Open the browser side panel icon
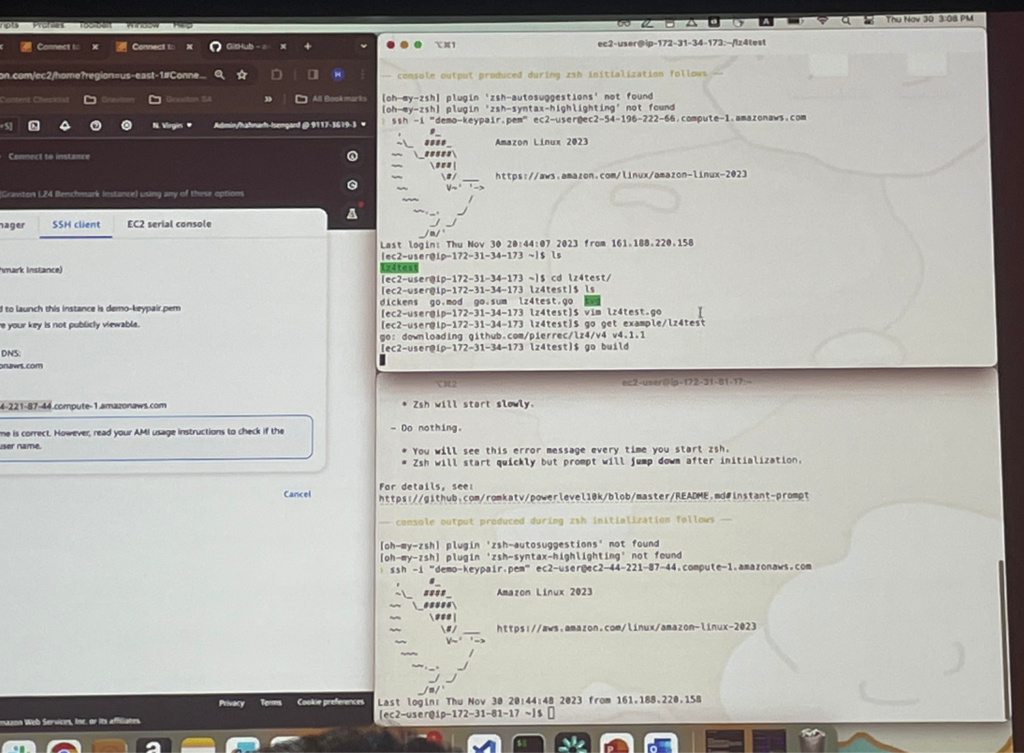This screenshot has height=753, width=1024. 311,74
